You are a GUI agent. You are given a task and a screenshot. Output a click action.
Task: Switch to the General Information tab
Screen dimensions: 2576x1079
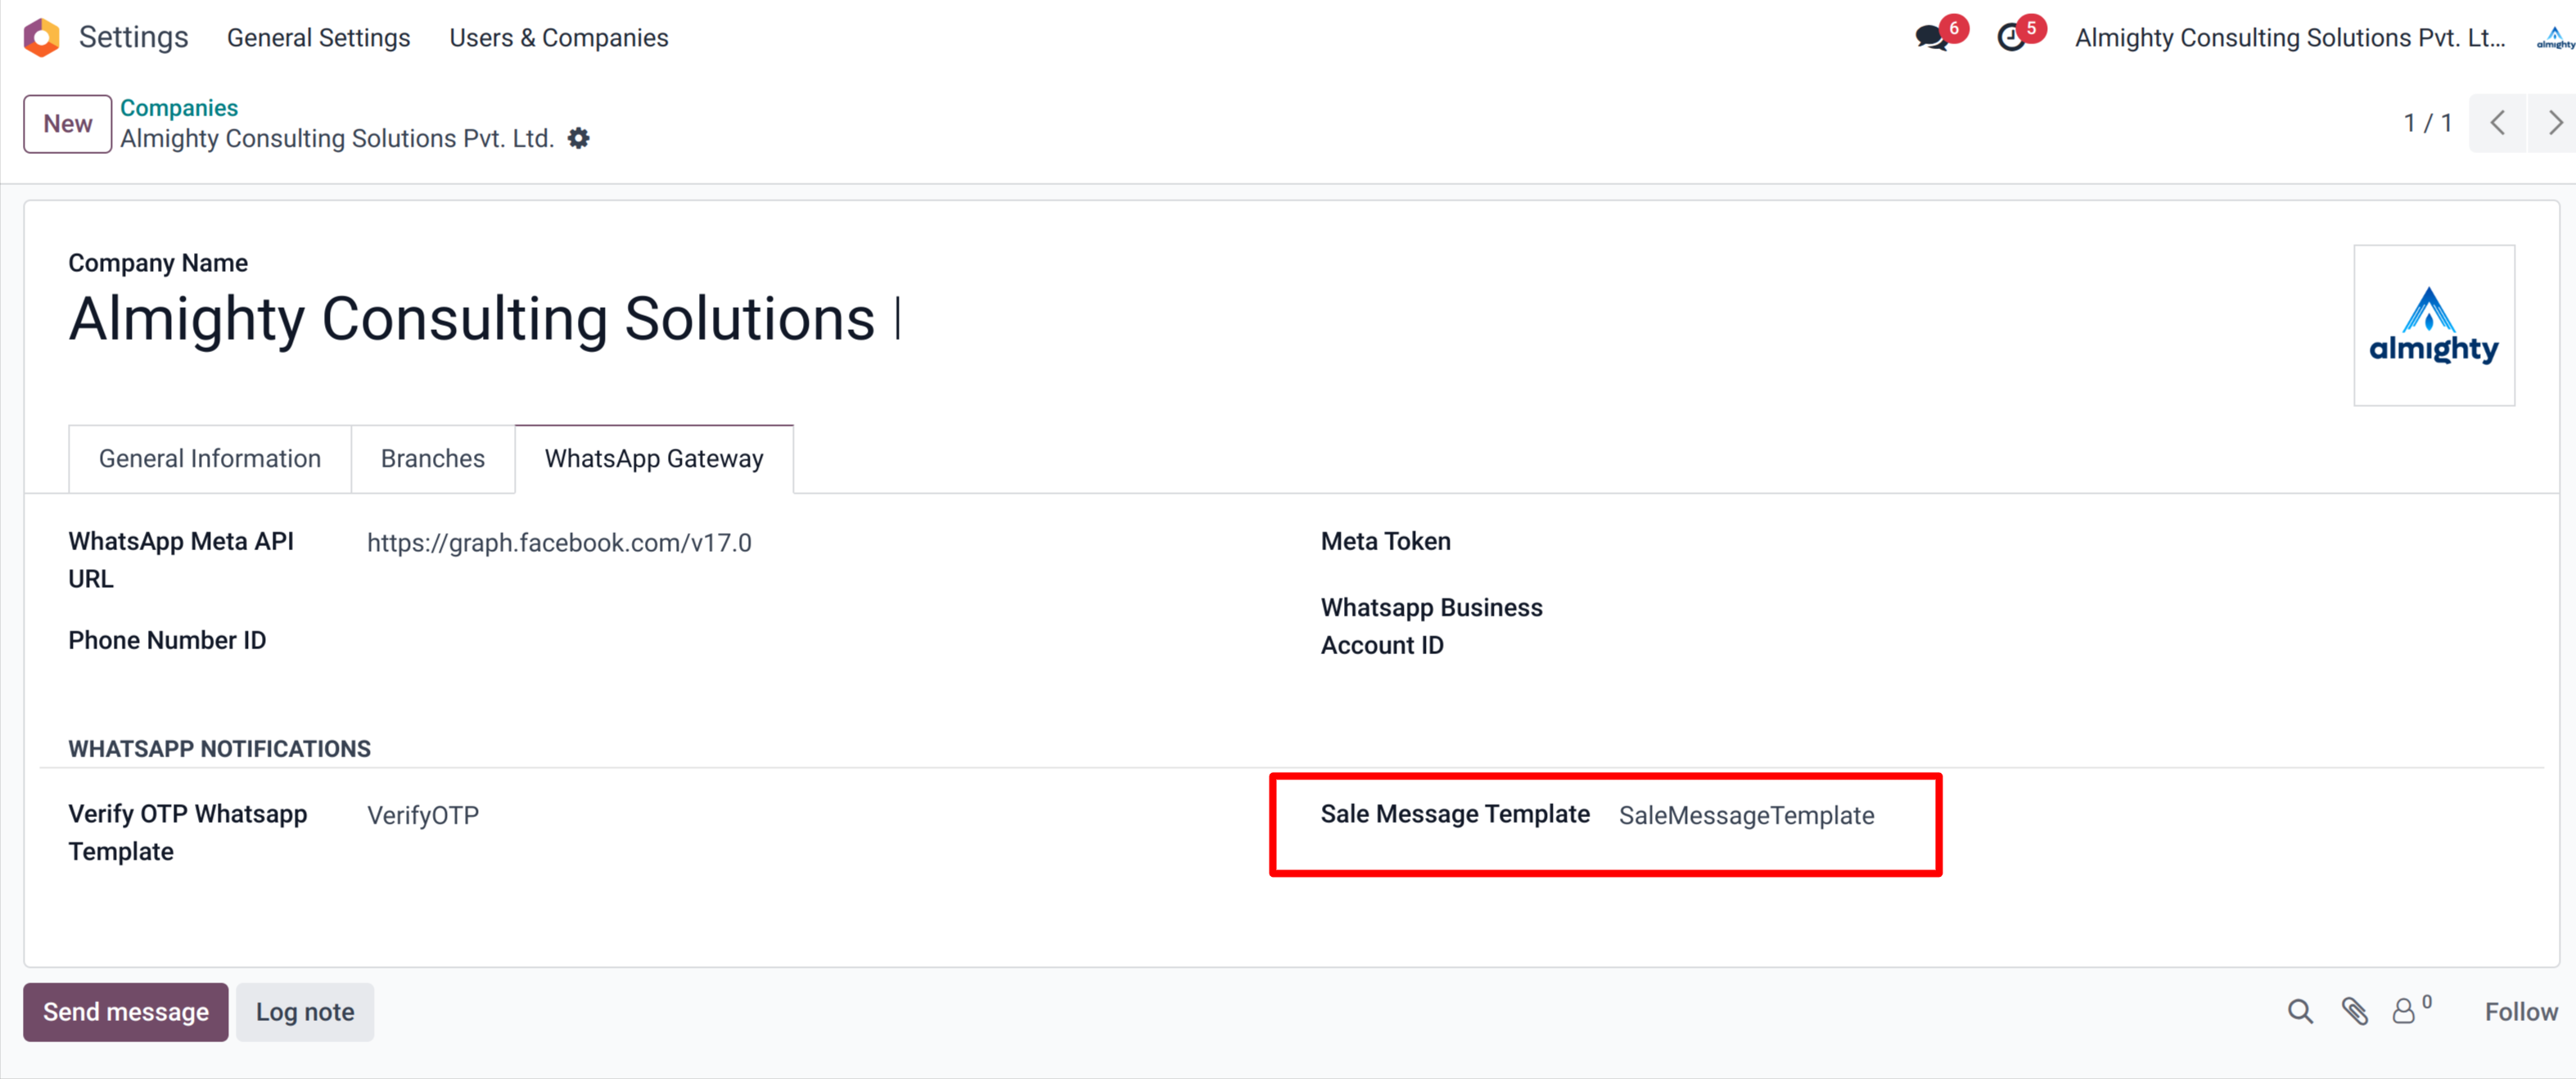[209, 458]
